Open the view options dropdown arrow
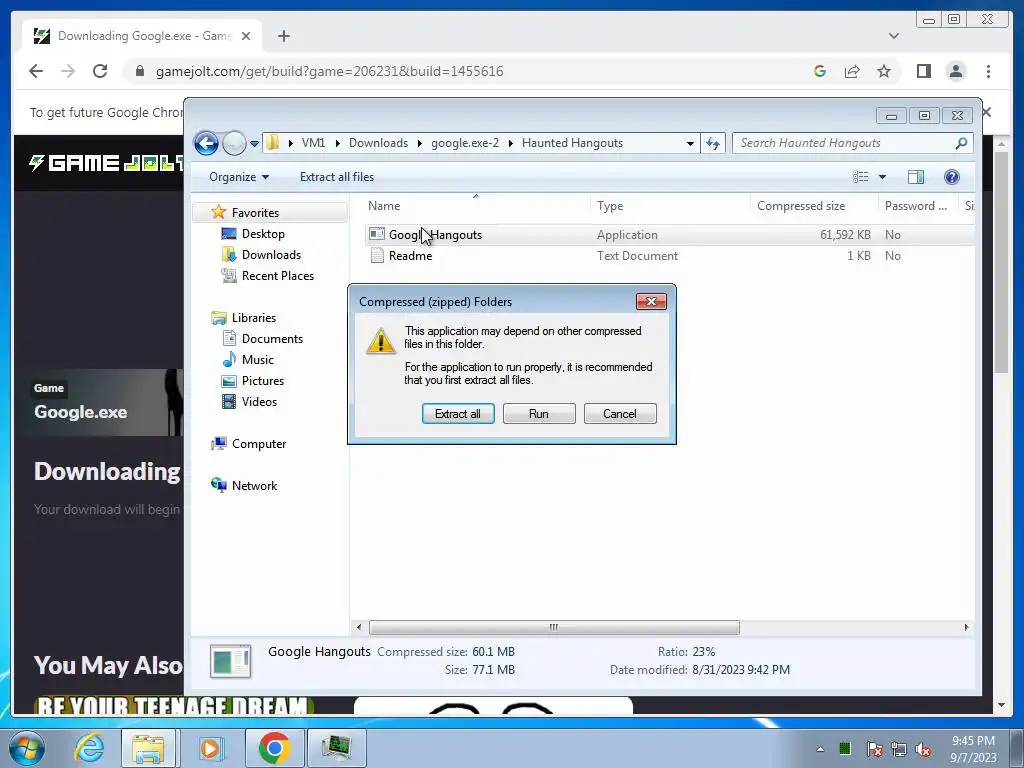 882,177
